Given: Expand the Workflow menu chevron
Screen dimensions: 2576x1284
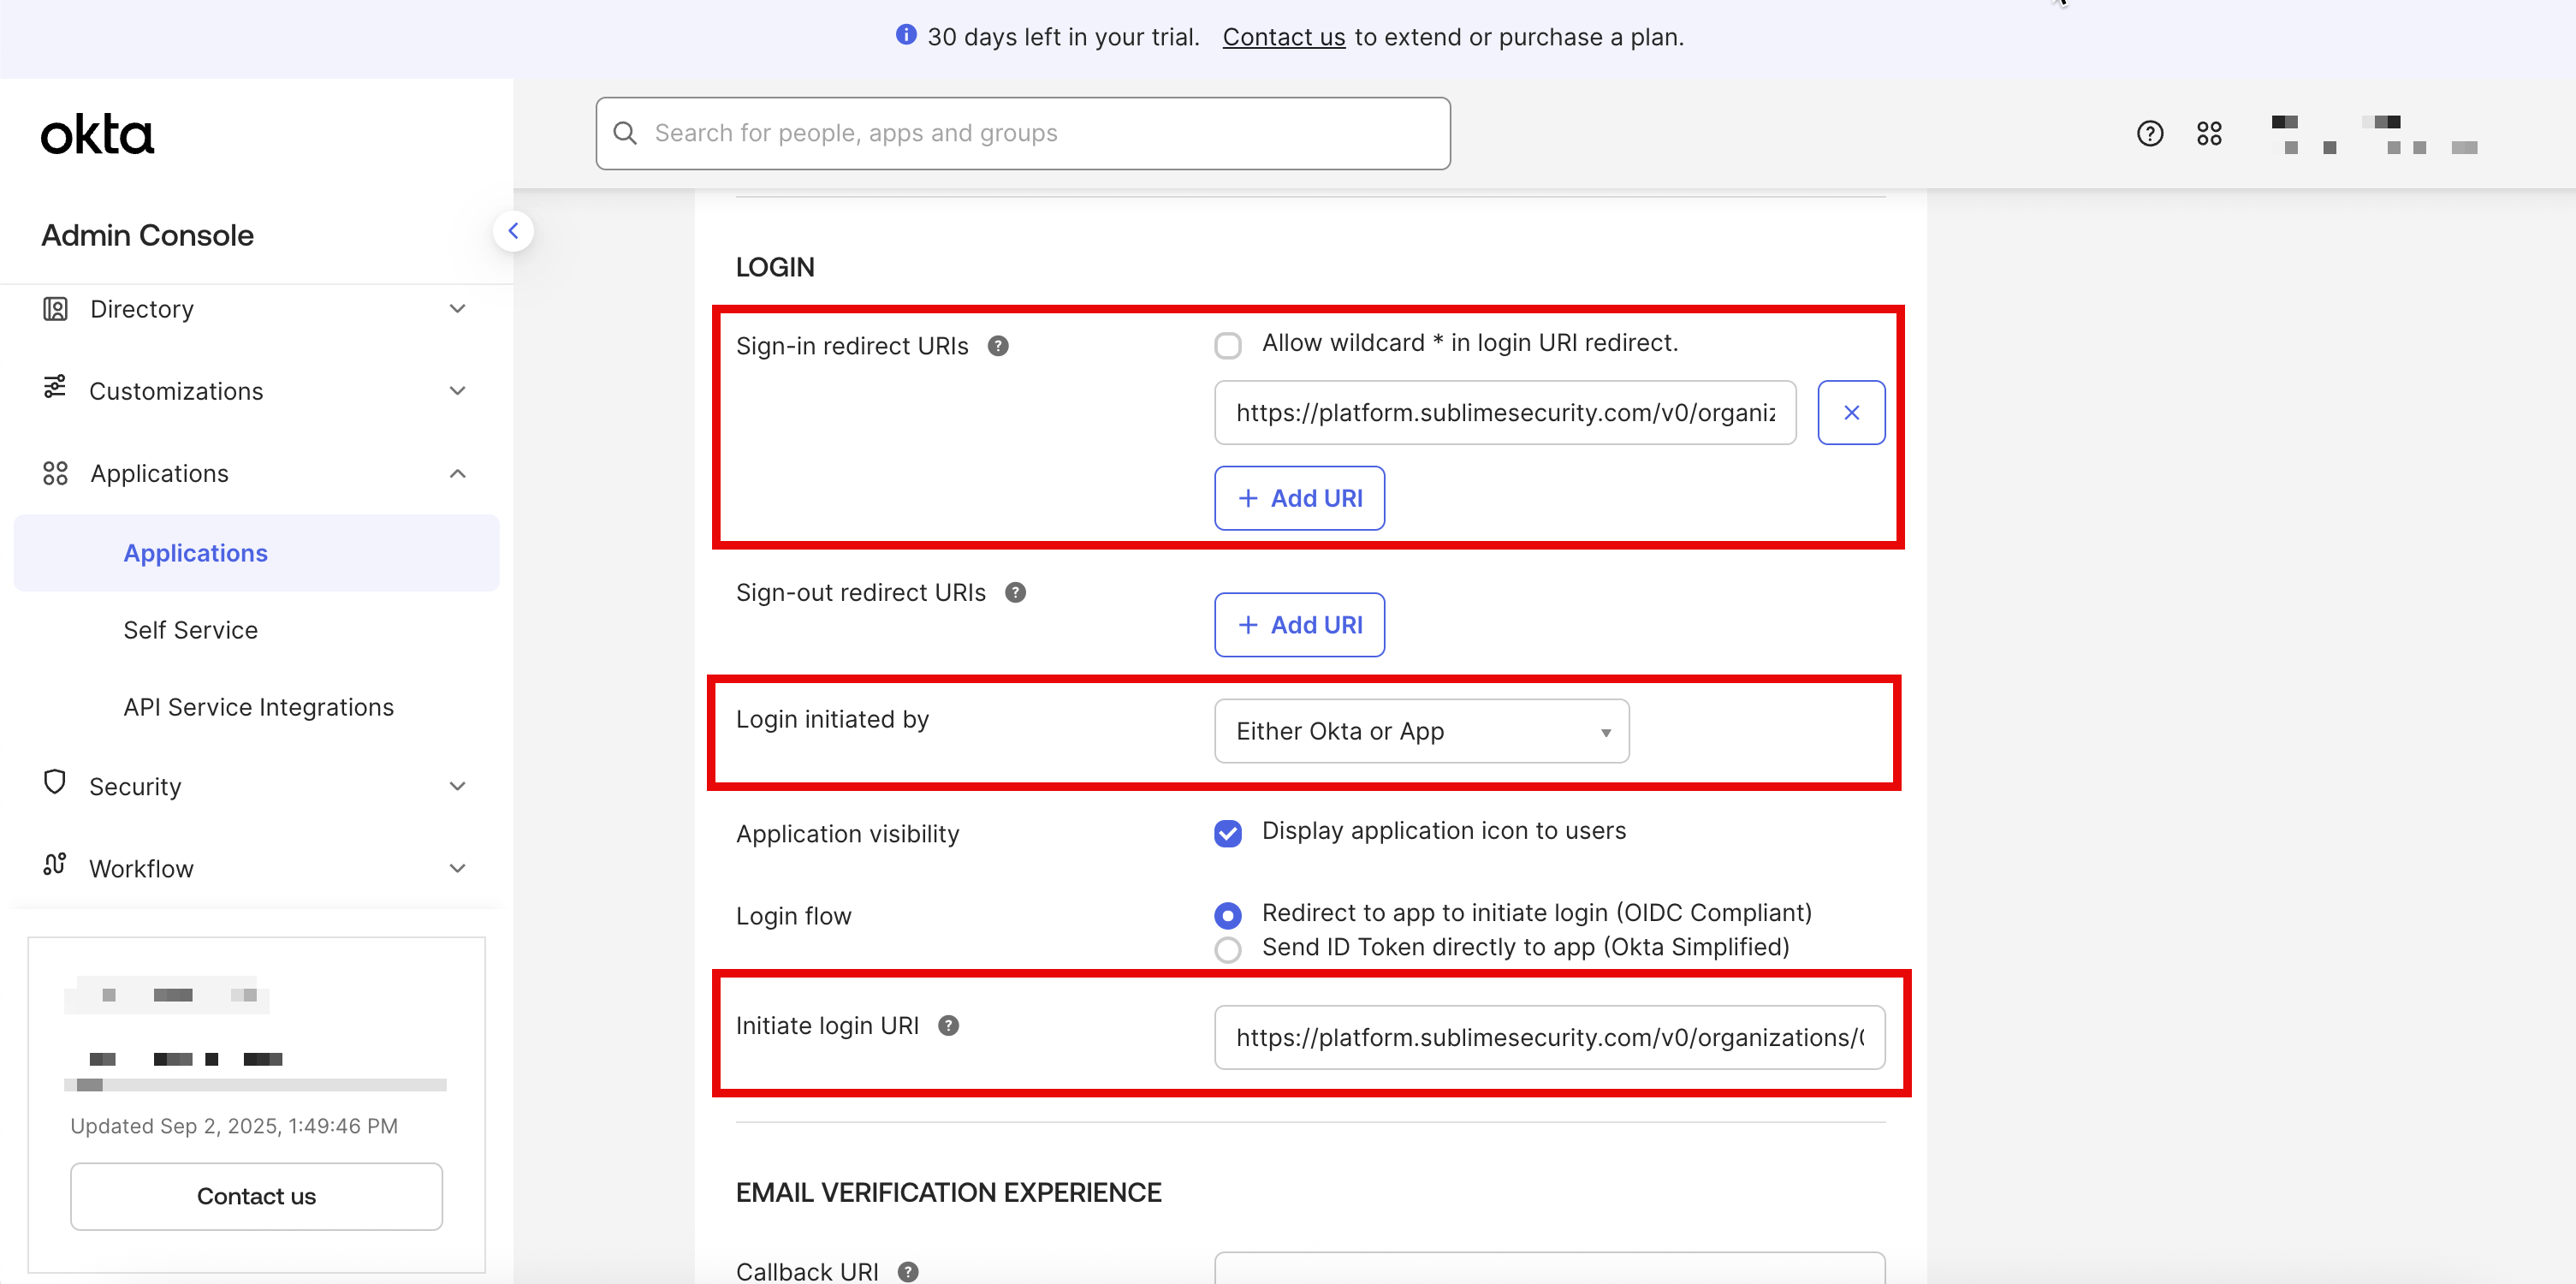Looking at the screenshot, I should point(457,868).
